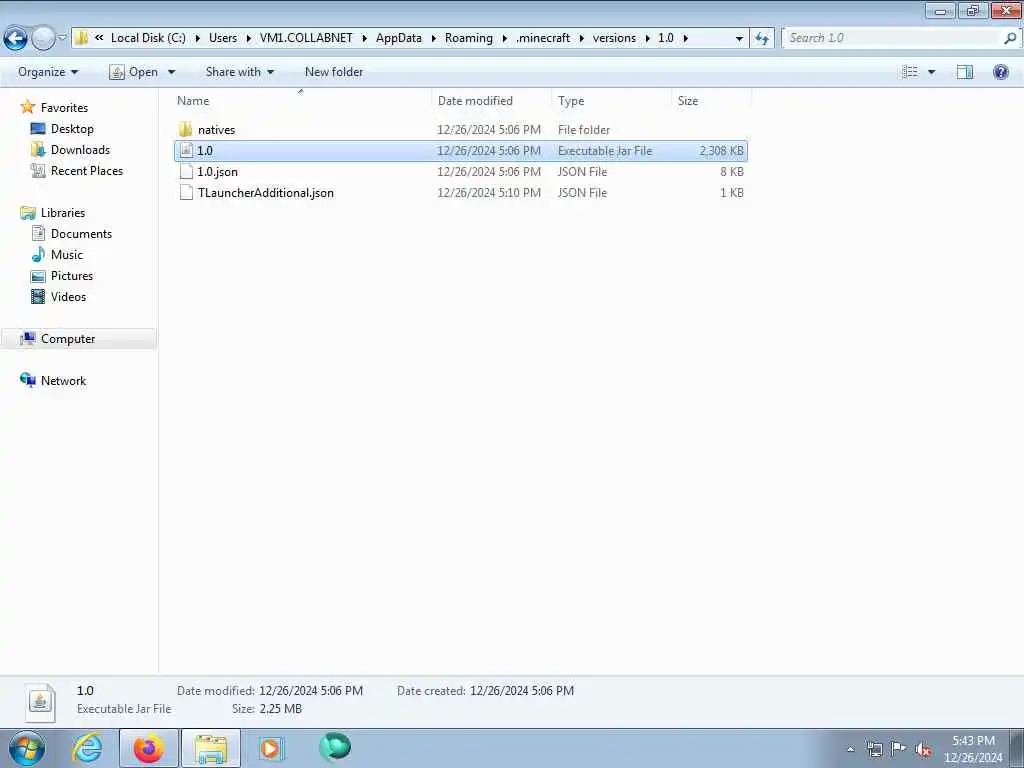Screen dimensions: 1024x768
Task: Select Network in the navigation pane
Action: coord(63,381)
